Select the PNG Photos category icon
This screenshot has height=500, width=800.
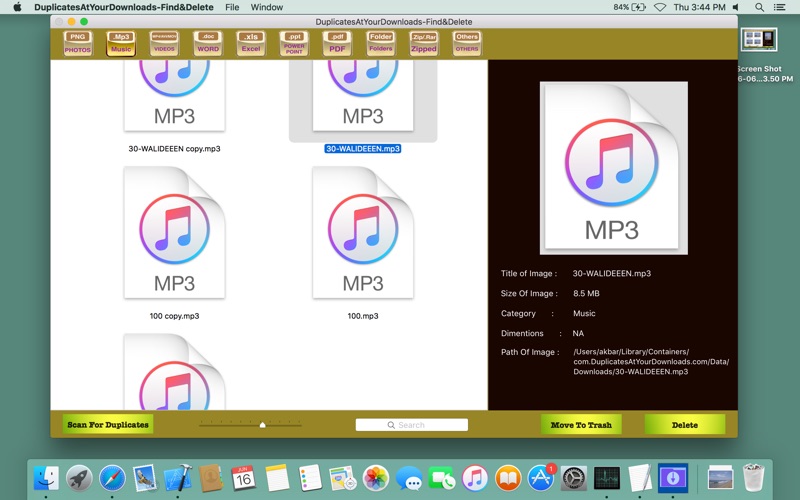78,43
